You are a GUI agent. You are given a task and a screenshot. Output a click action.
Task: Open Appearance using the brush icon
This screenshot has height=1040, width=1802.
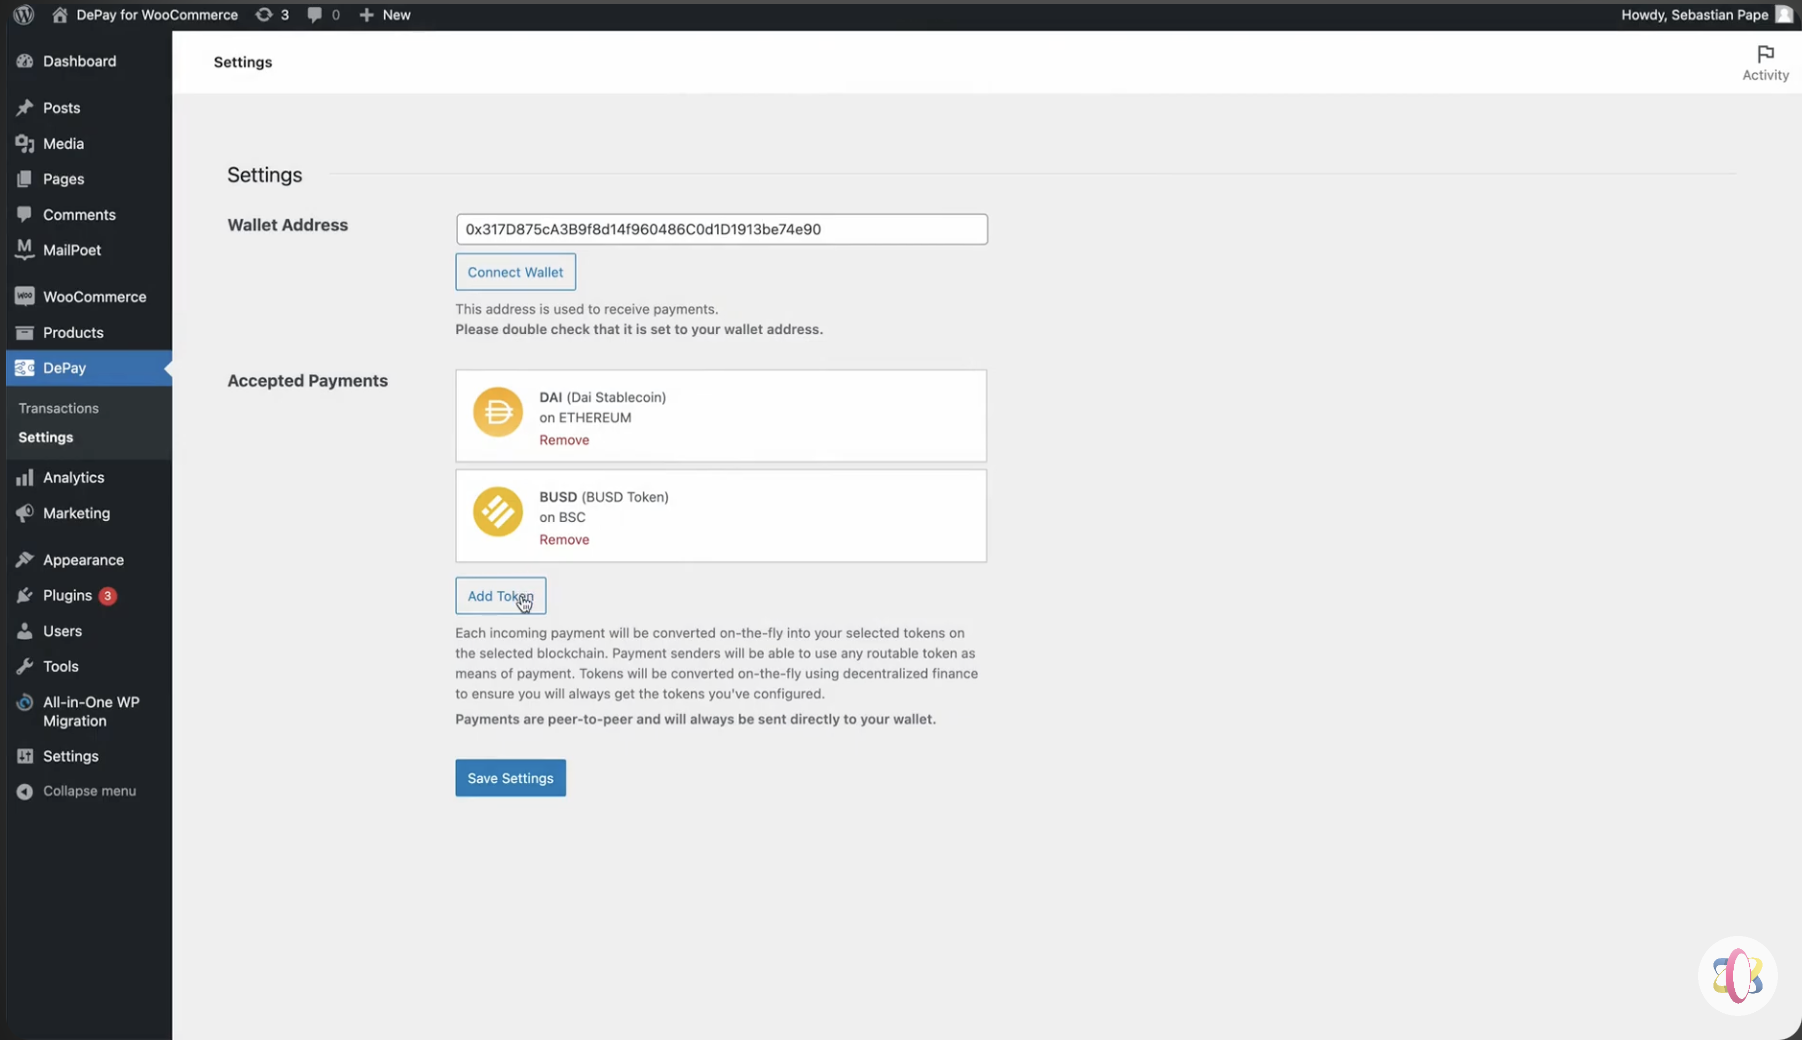tap(26, 559)
